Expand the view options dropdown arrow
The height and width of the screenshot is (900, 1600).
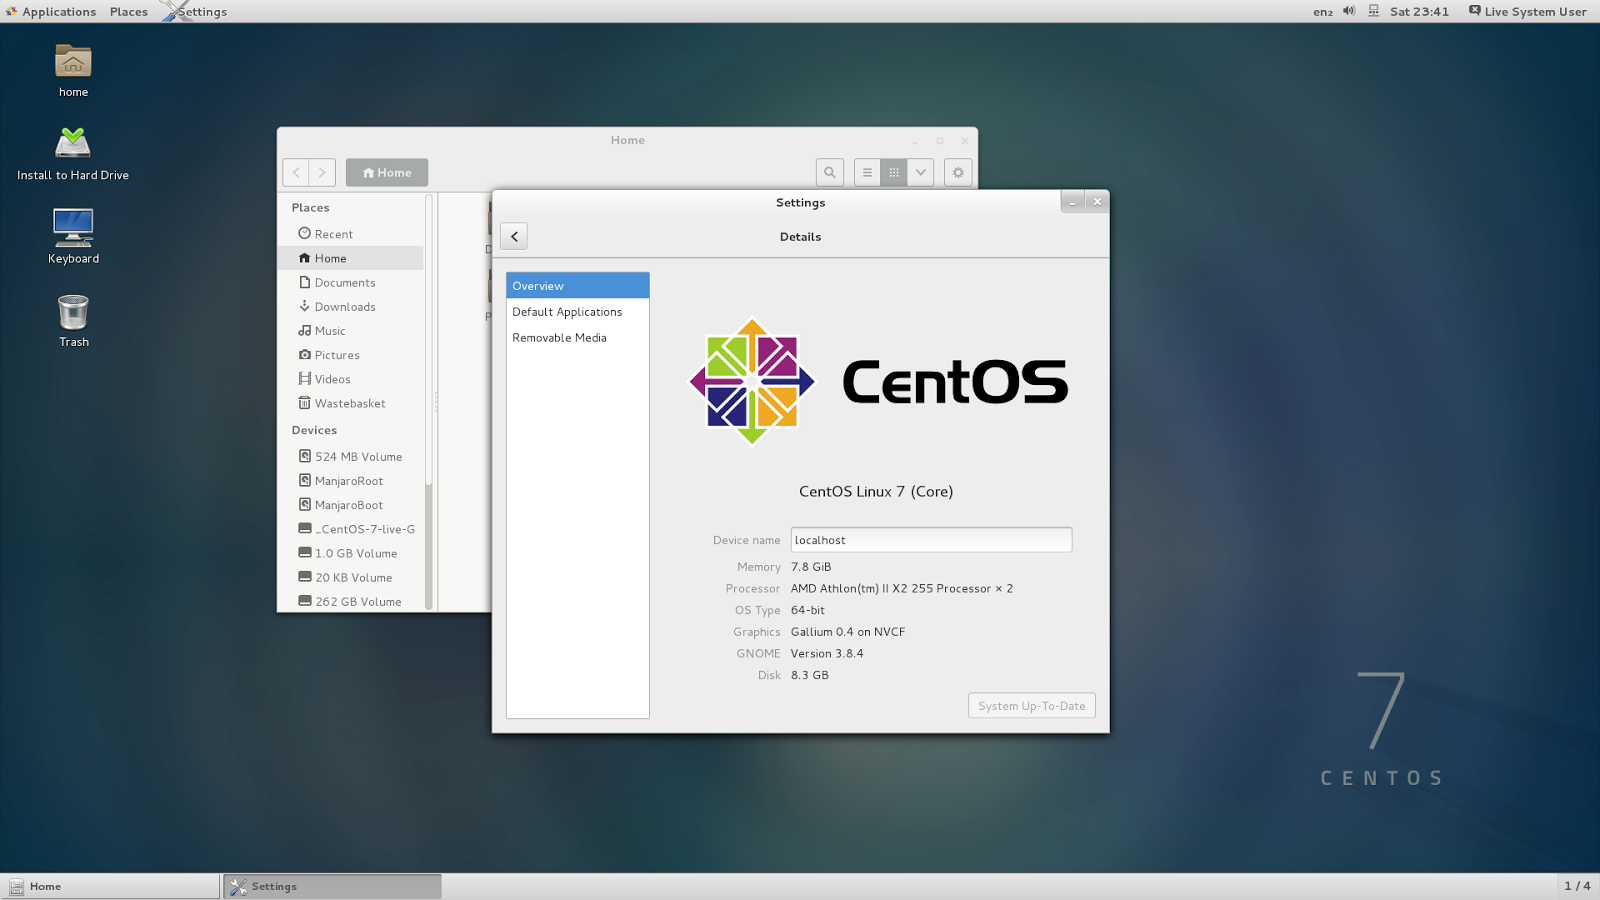[x=921, y=172]
